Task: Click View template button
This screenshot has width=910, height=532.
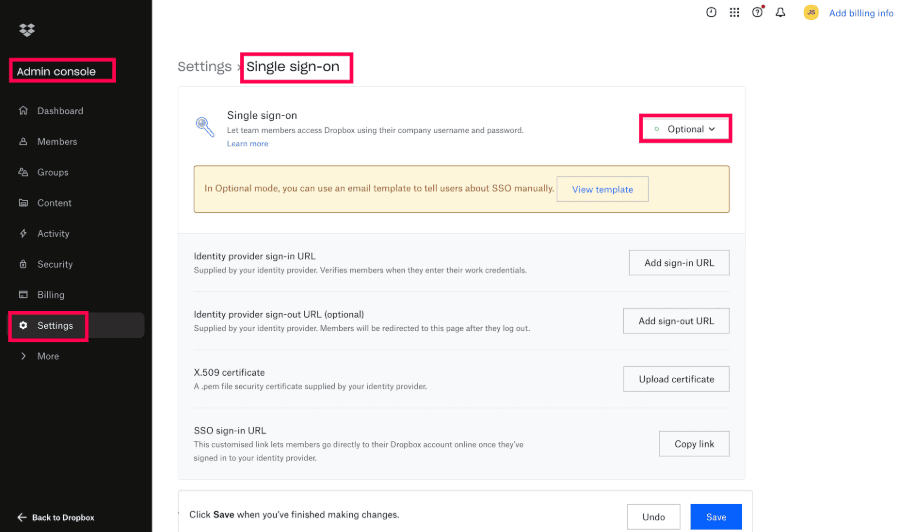Action: (602, 189)
